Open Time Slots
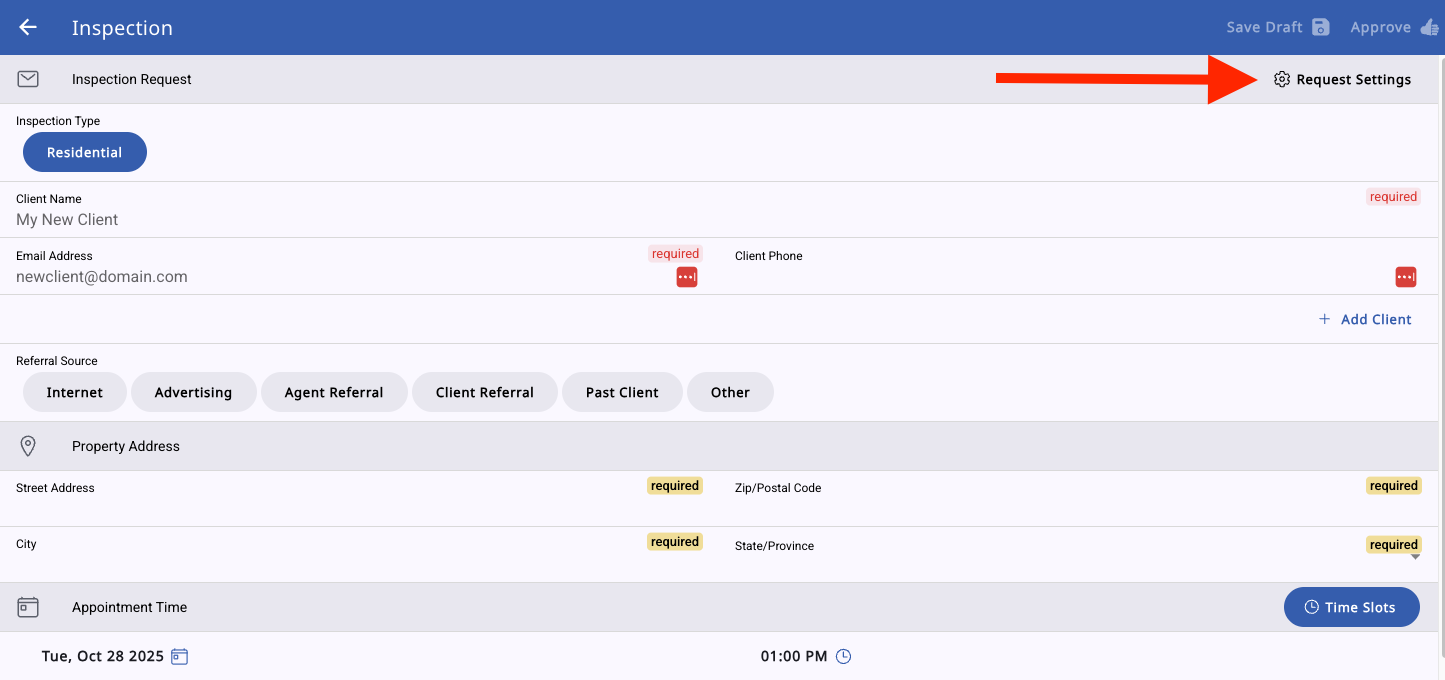 click(x=1351, y=607)
